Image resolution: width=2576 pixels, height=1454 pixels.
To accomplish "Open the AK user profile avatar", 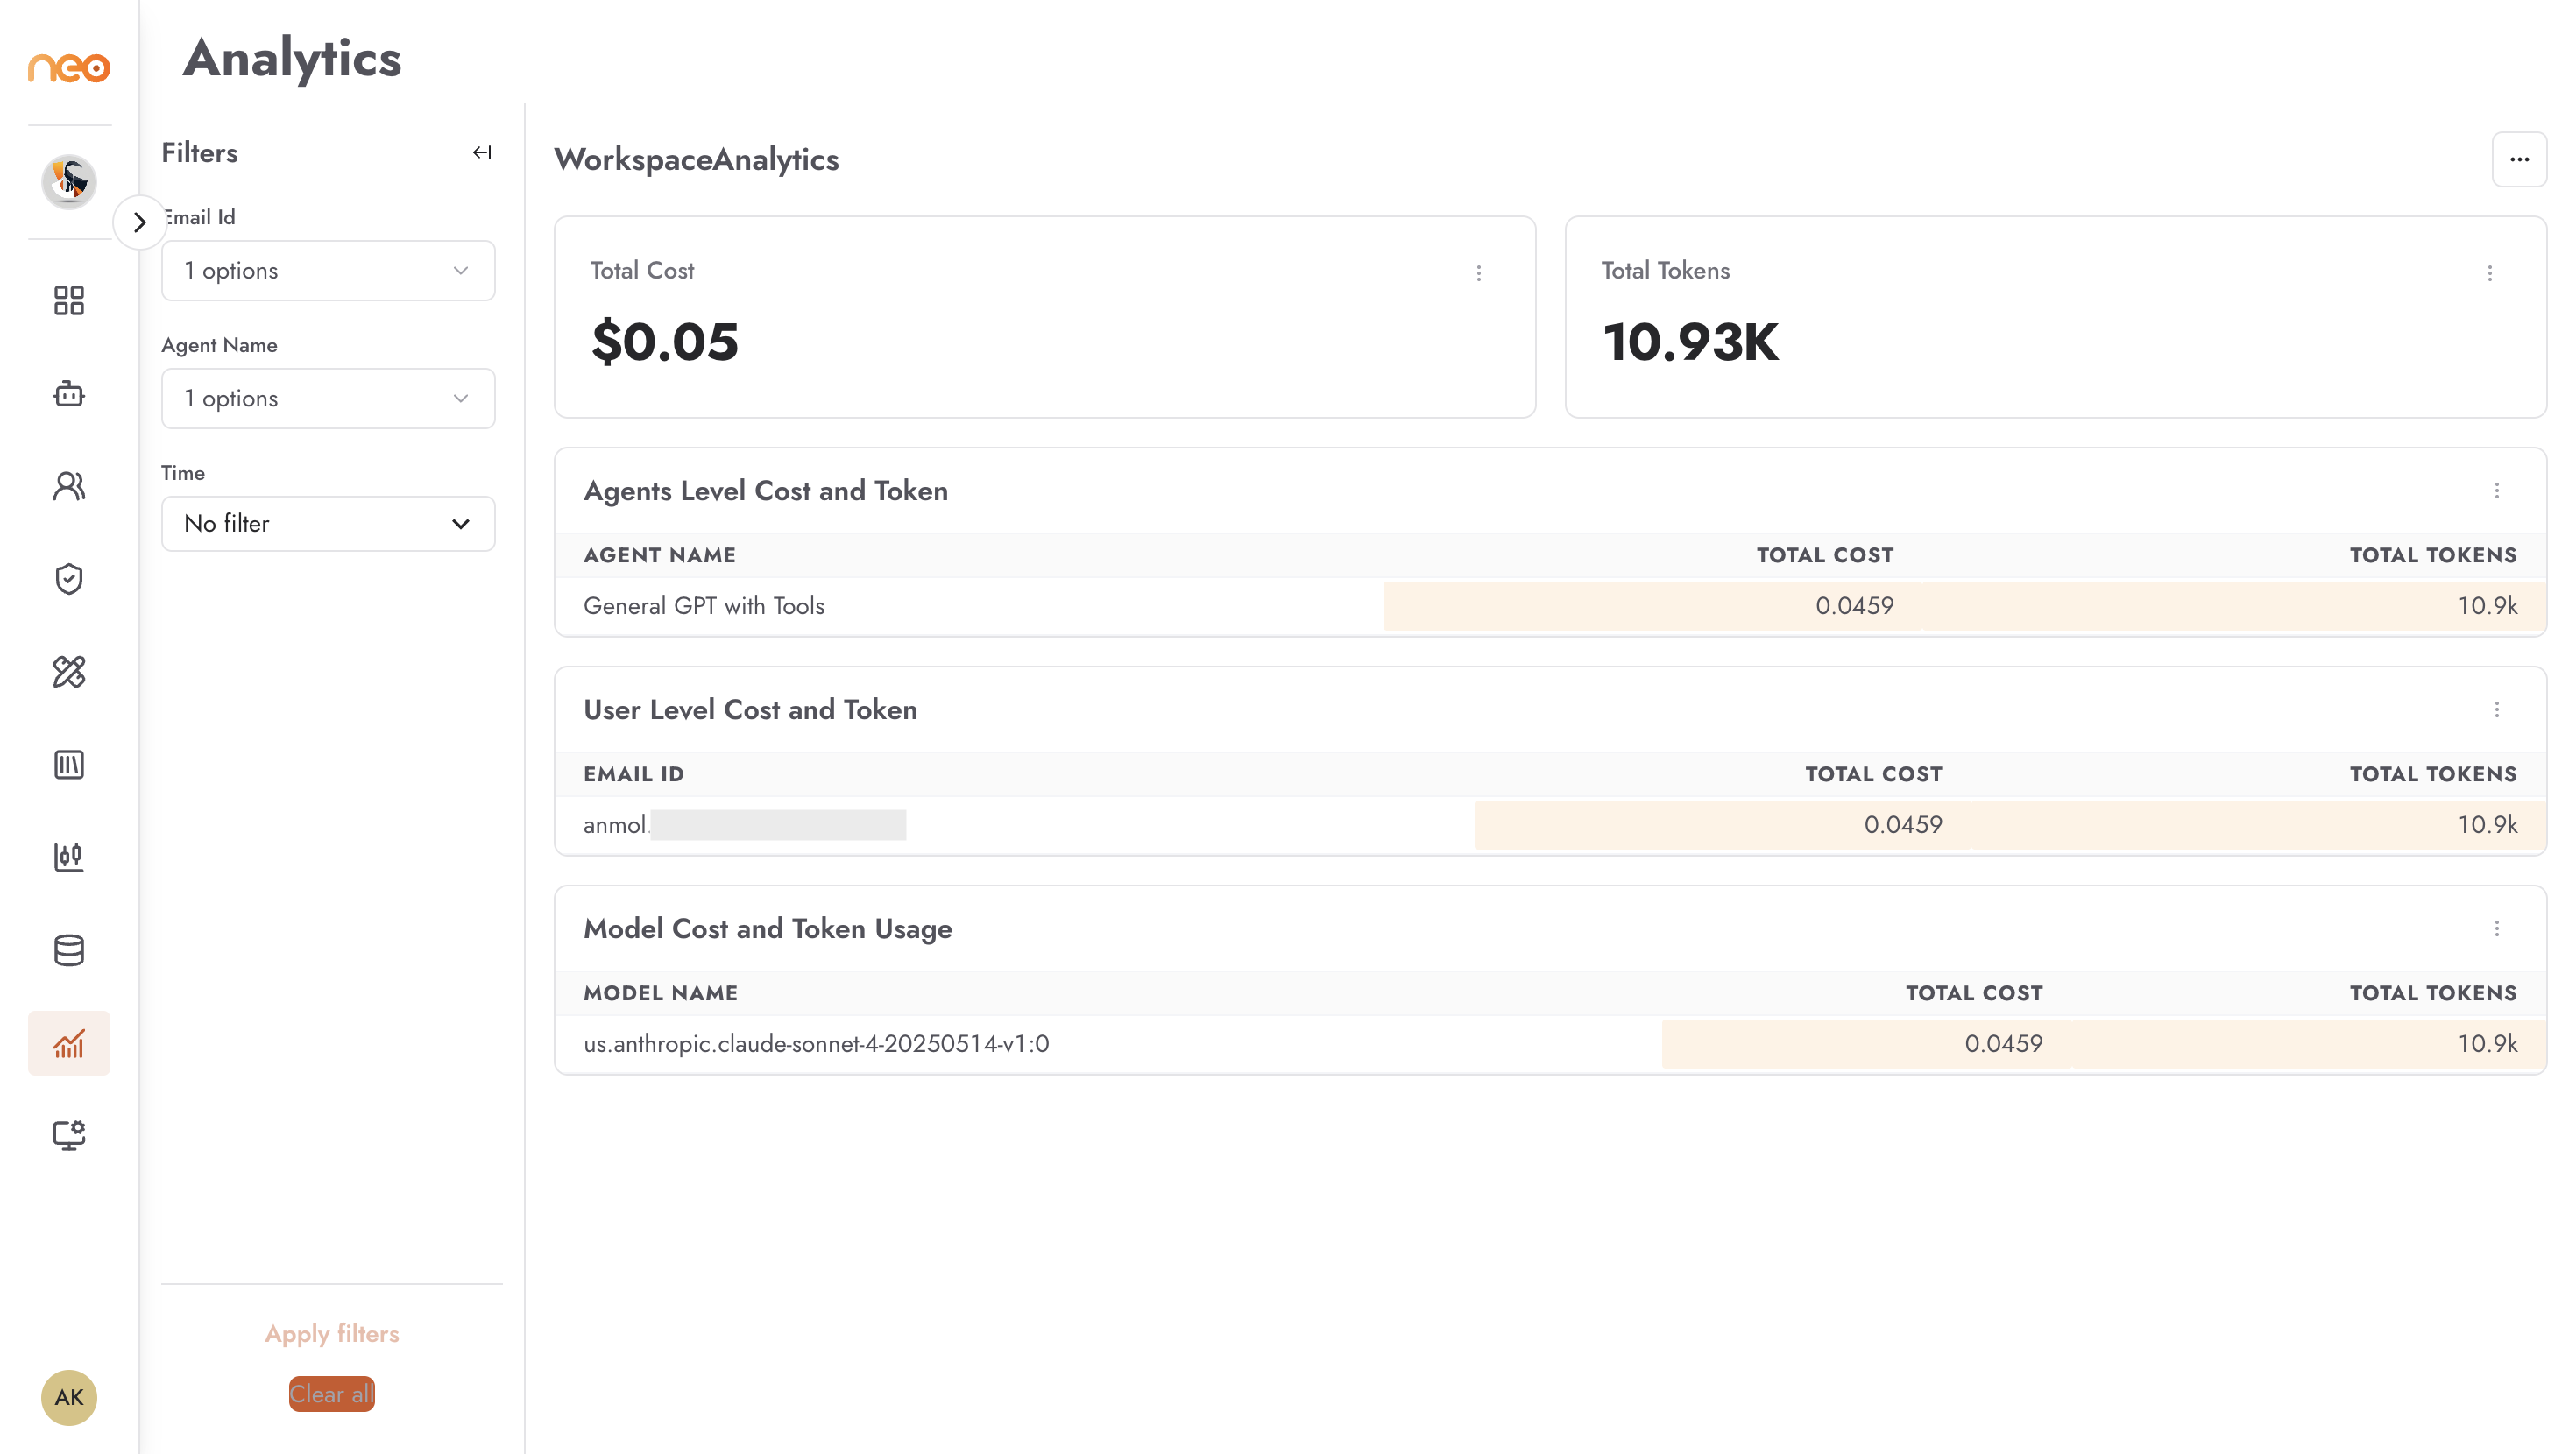I will (69, 1397).
